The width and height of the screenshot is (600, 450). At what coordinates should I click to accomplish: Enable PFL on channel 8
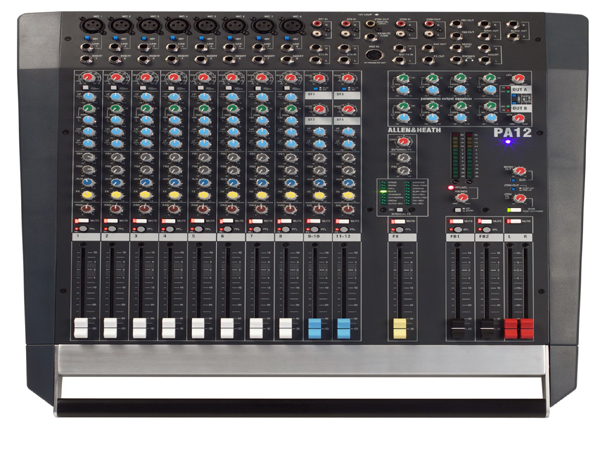pyautogui.click(x=286, y=229)
